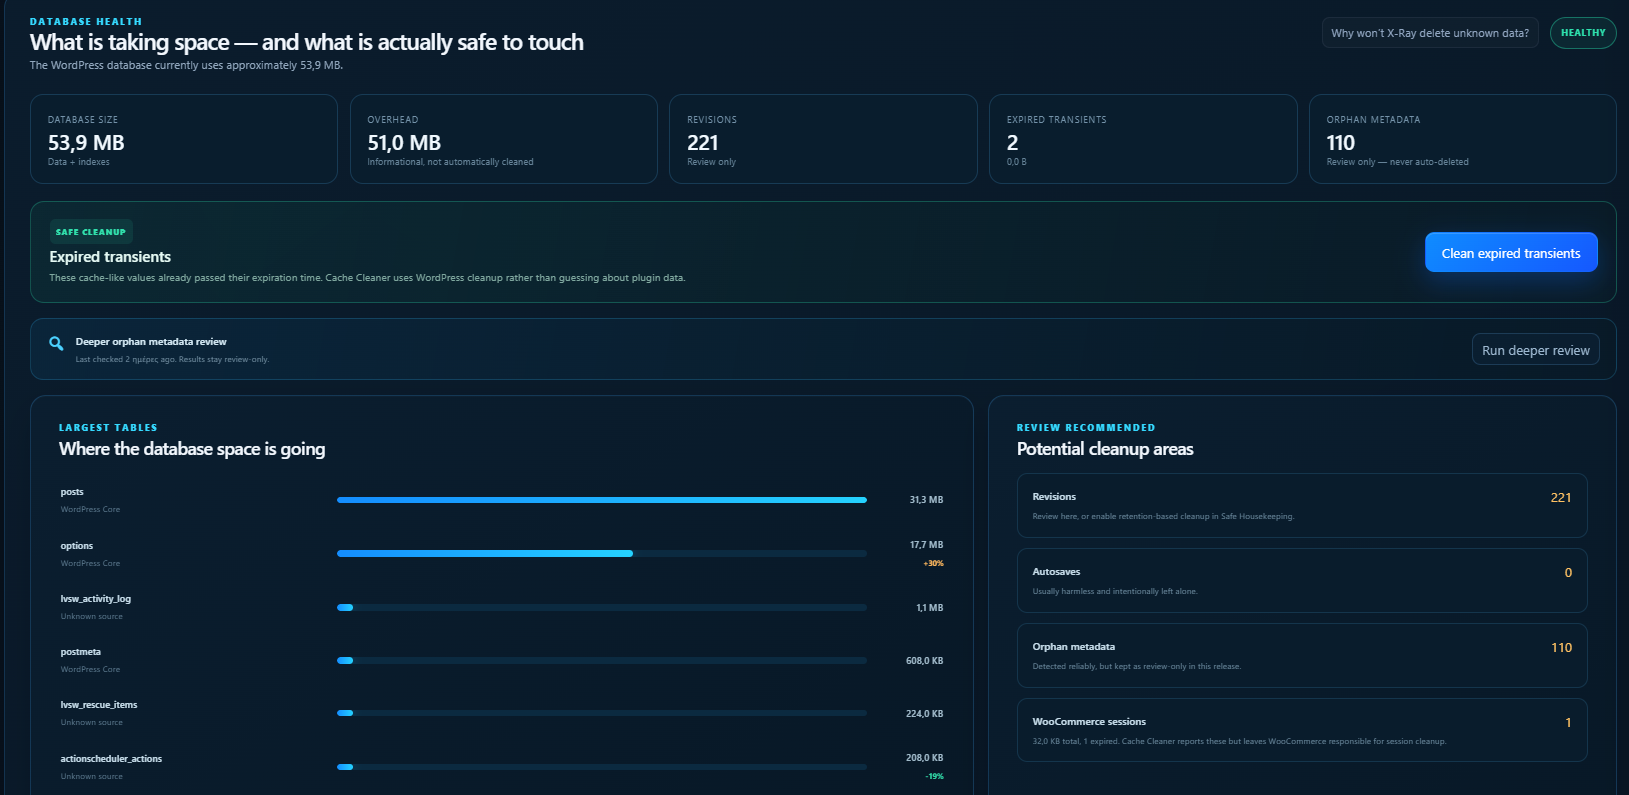Click the actionscheduler_actions usage bar

click(602, 767)
